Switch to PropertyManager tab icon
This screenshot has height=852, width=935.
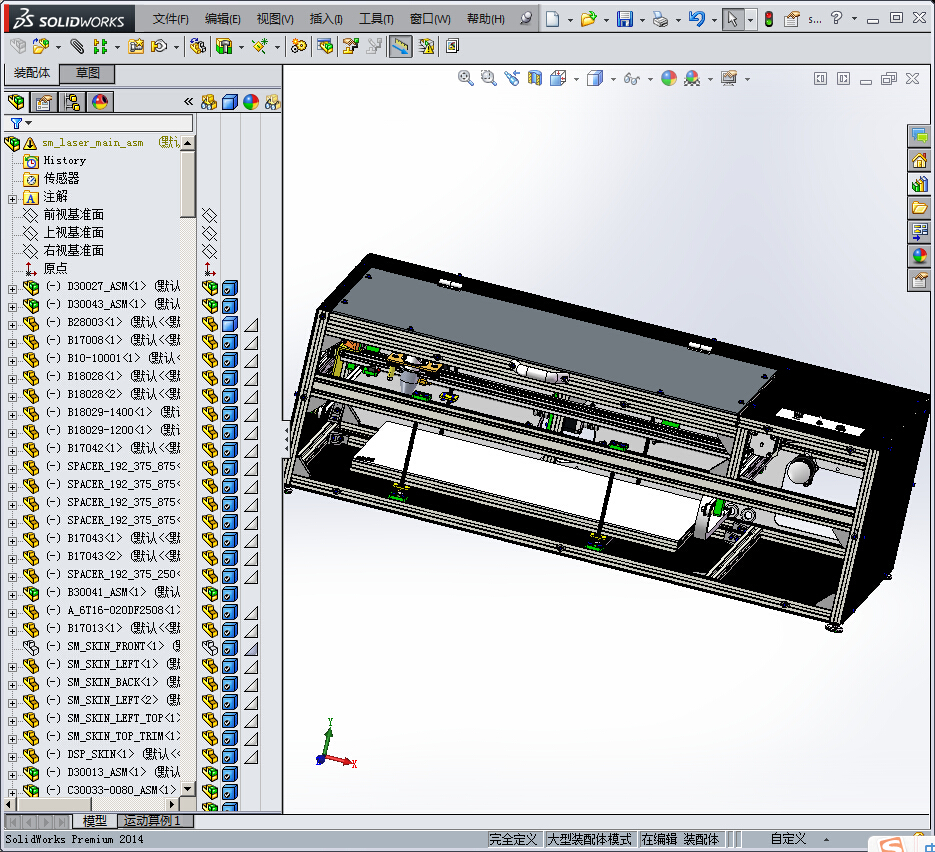click(44, 103)
